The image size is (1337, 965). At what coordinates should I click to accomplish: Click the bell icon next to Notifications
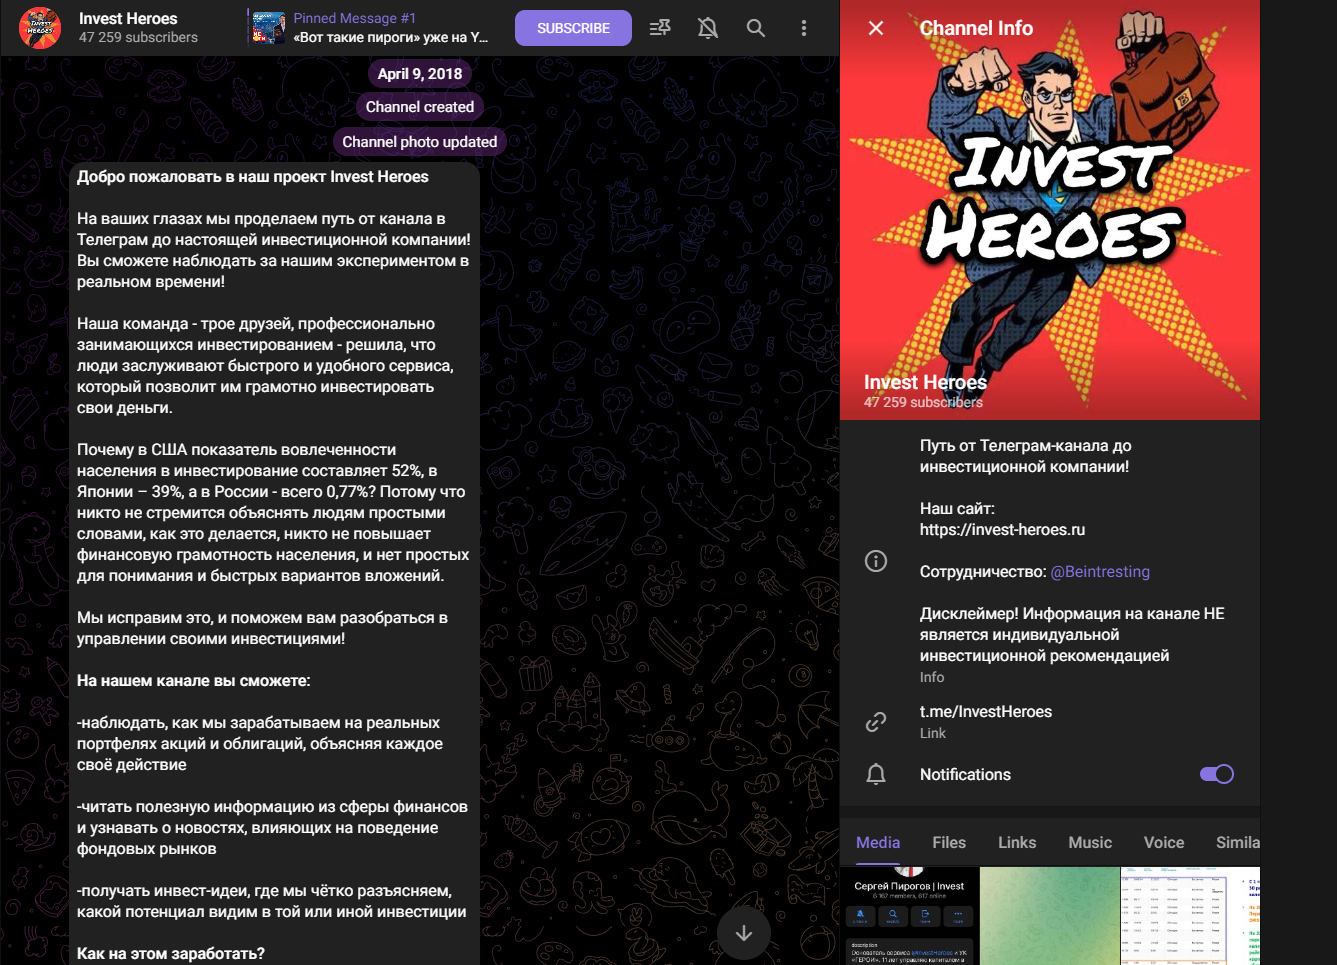(x=876, y=774)
